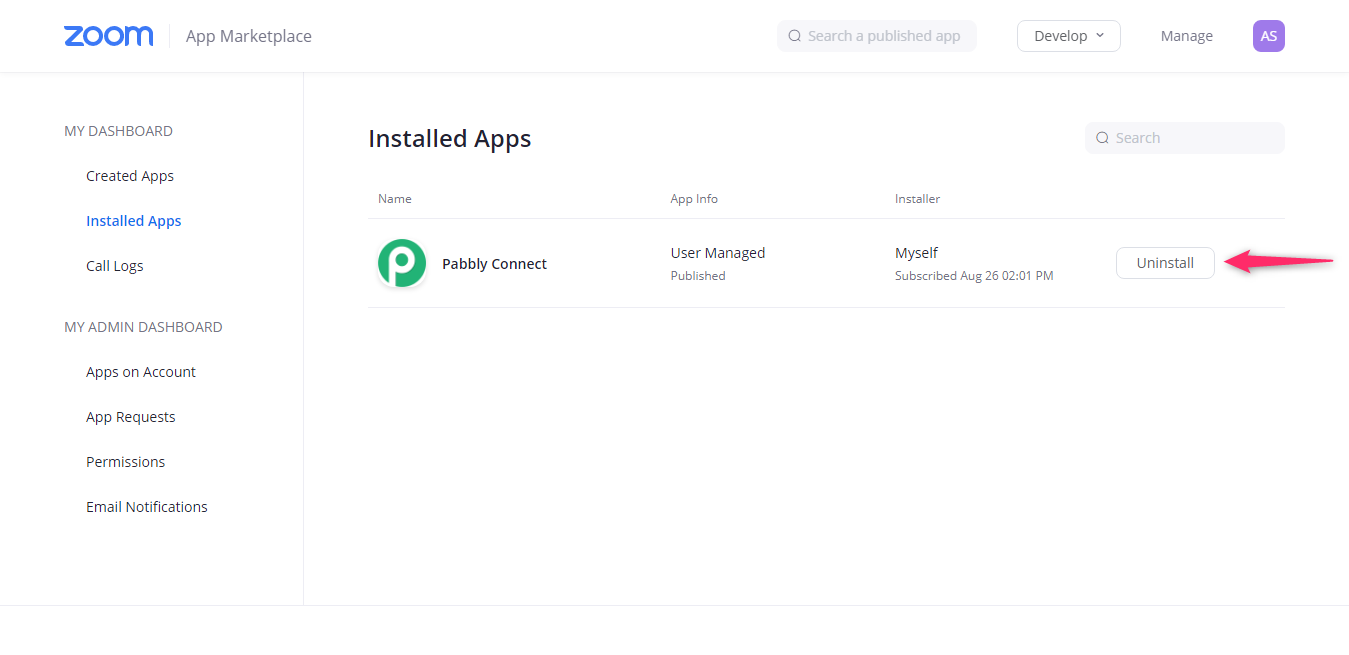Image resolution: width=1349 pixels, height=655 pixels.
Task: Click the Published status text
Action: 698,276
